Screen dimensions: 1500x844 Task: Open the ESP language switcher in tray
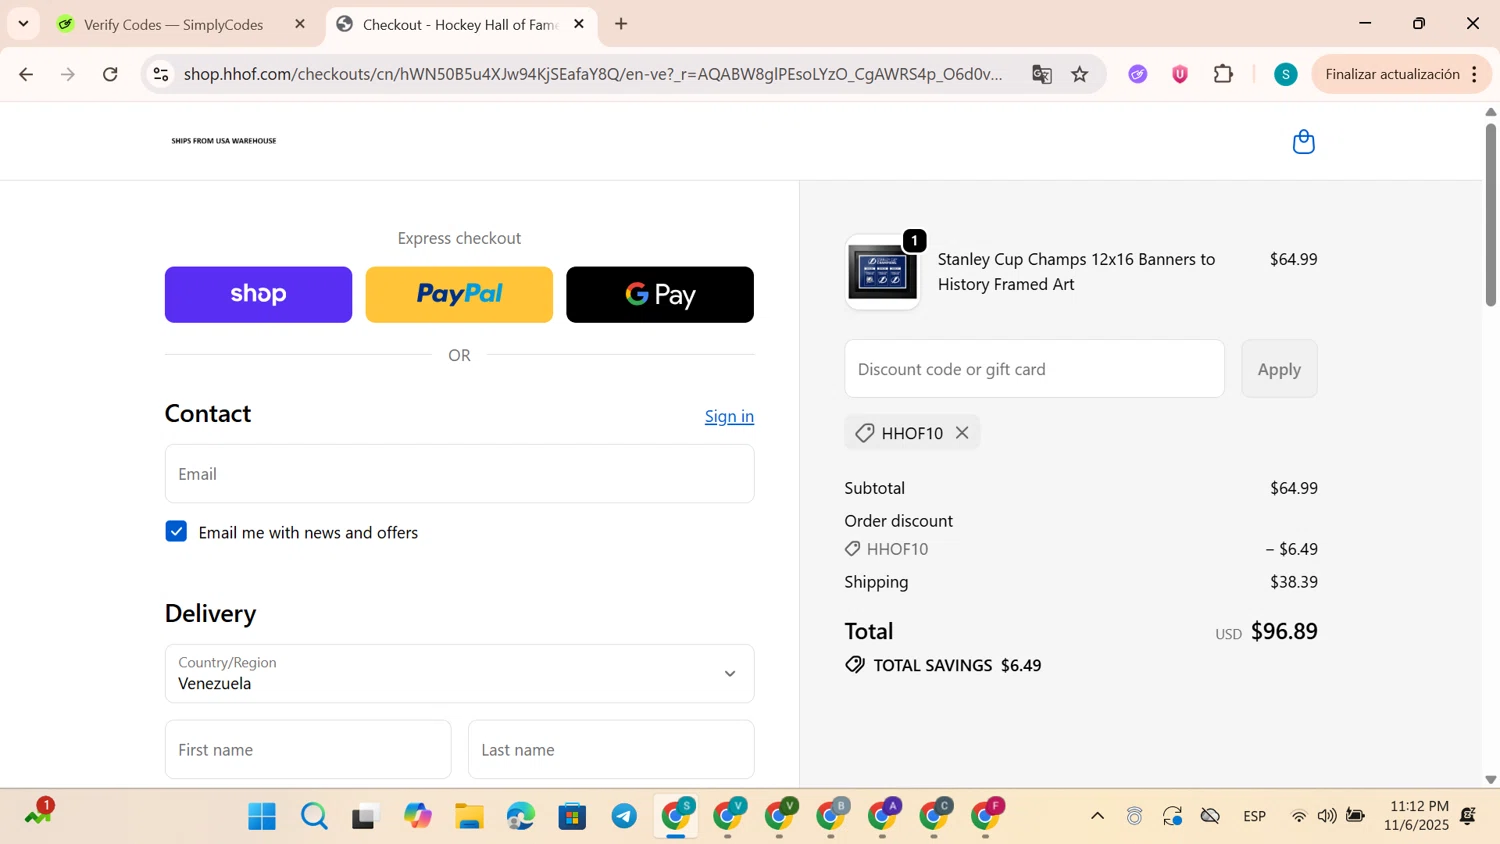coord(1255,816)
